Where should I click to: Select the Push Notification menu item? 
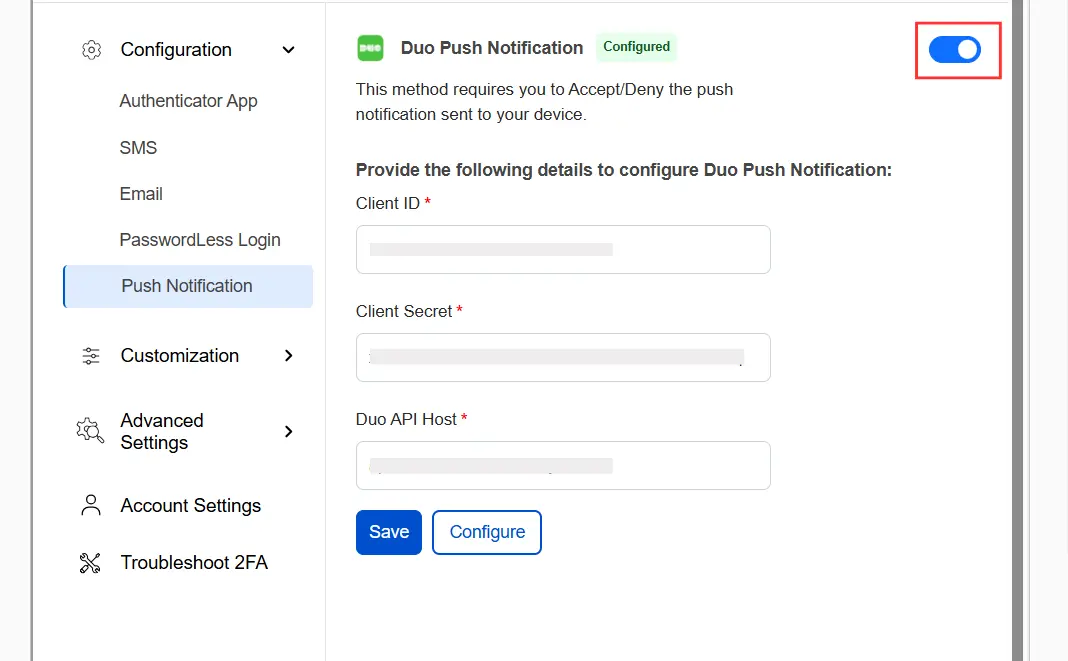(x=188, y=286)
